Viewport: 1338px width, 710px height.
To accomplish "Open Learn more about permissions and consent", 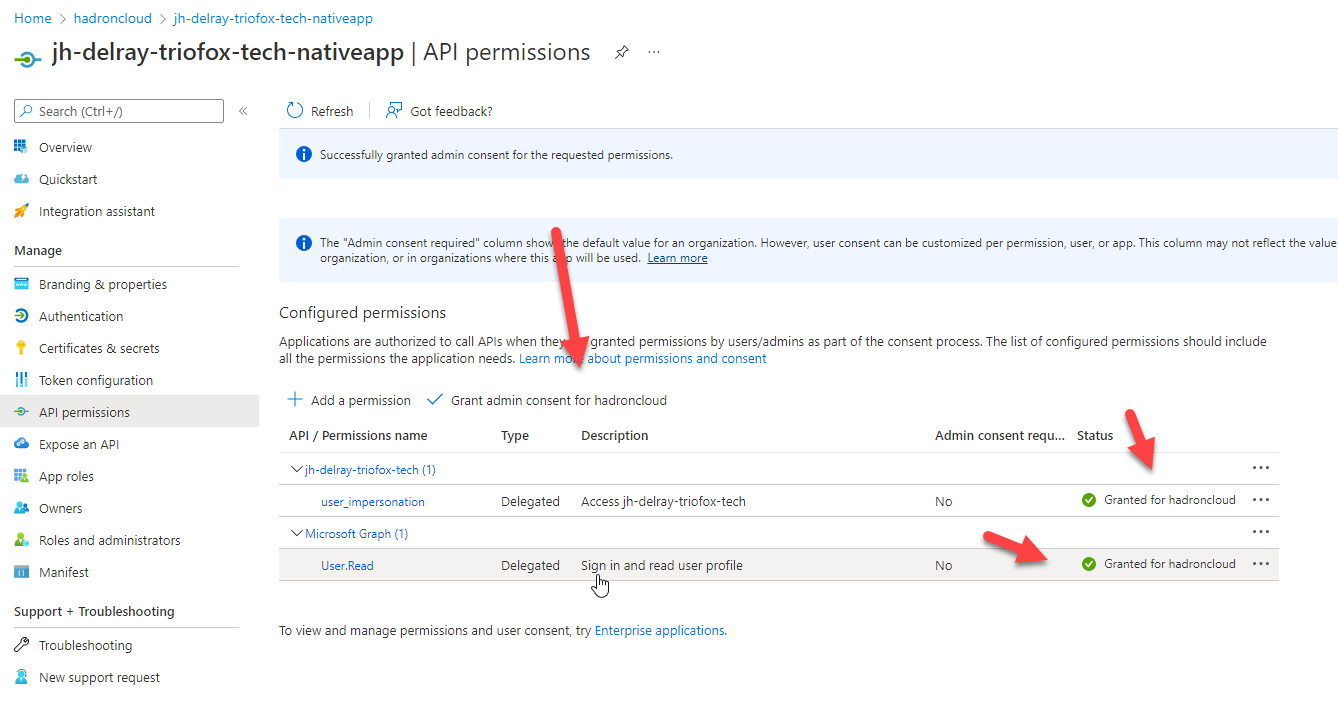I will (x=643, y=358).
